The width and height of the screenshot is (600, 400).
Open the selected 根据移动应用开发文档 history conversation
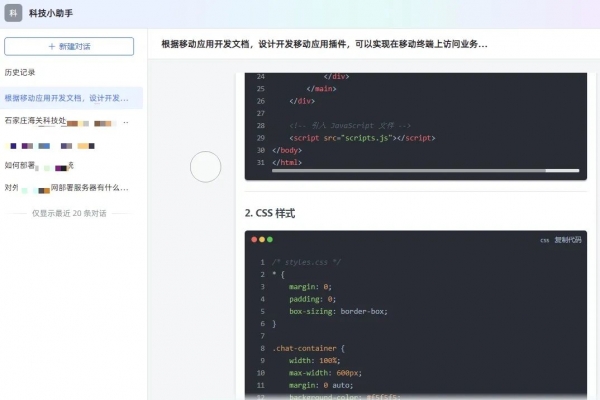click(68, 98)
